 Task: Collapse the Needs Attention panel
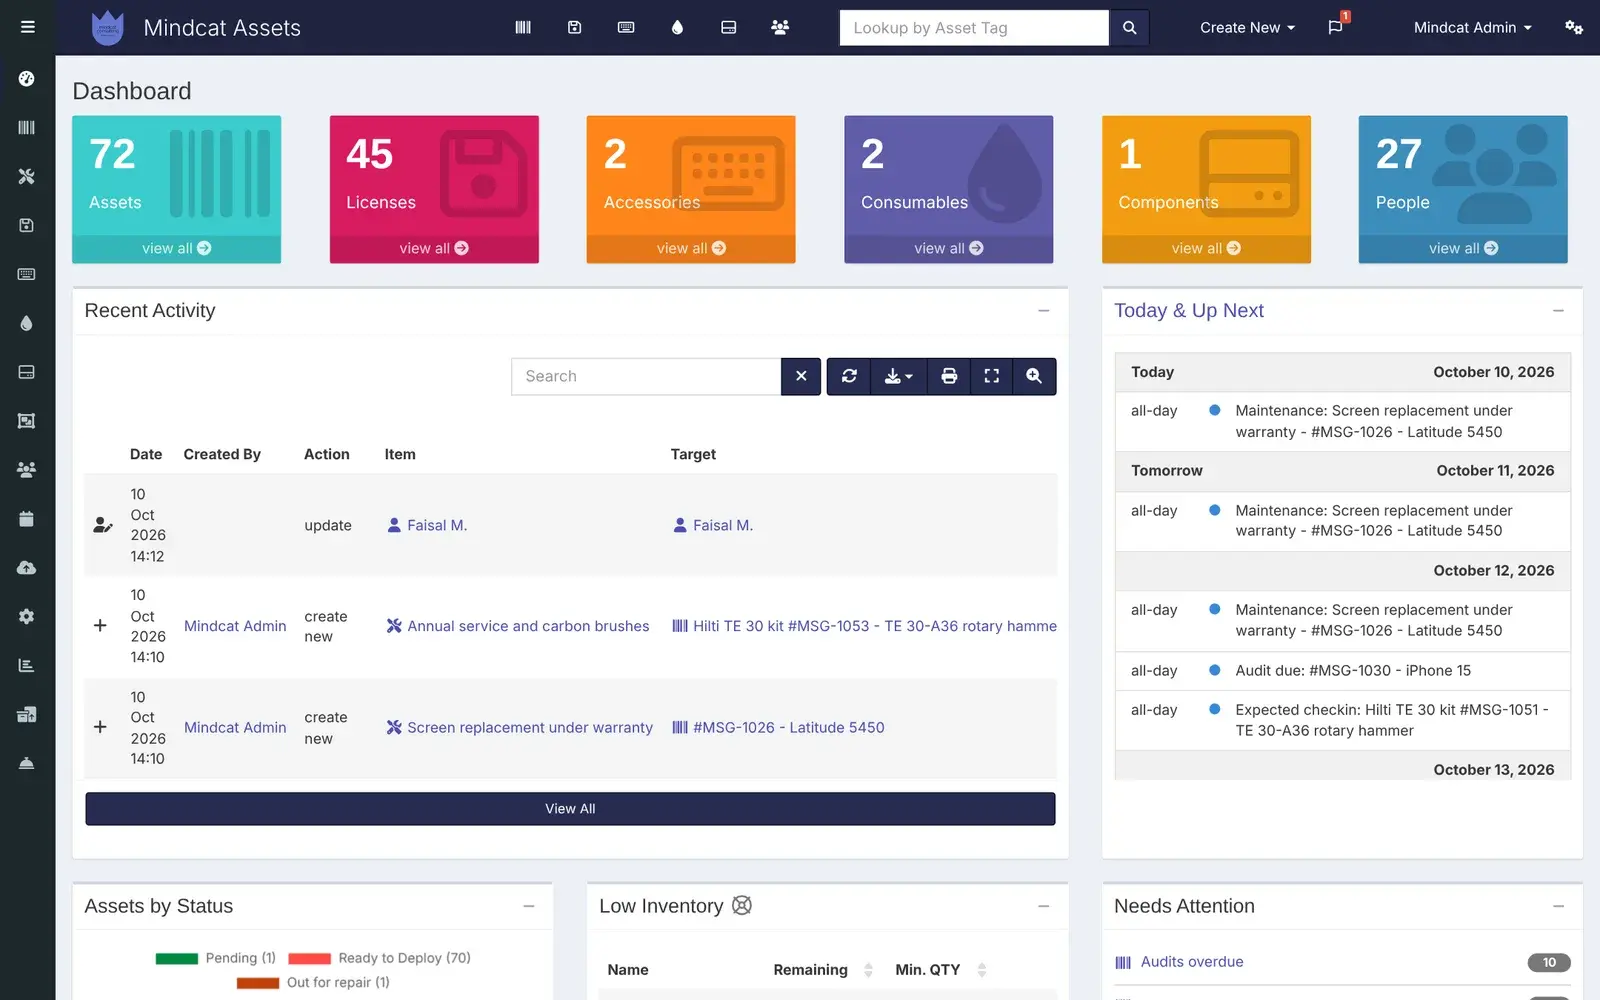(x=1558, y=906)
